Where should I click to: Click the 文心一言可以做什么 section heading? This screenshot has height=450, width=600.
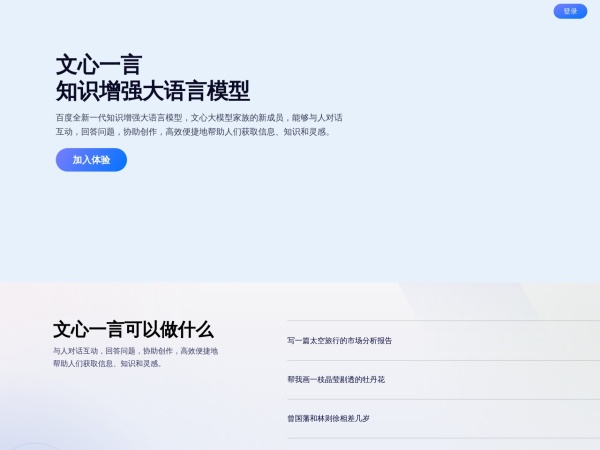133,330
